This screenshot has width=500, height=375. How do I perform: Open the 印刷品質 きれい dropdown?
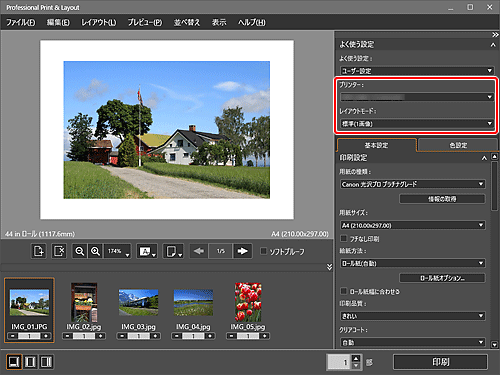coord(413,316)
